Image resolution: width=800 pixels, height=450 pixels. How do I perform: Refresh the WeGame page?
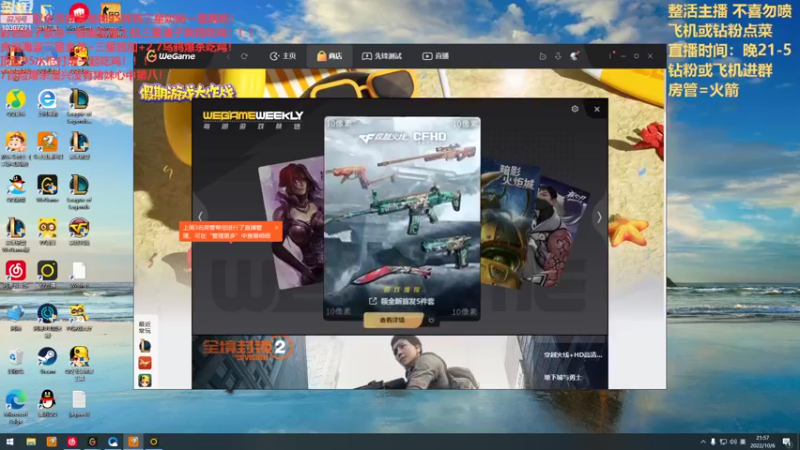[x=244, y=56]
